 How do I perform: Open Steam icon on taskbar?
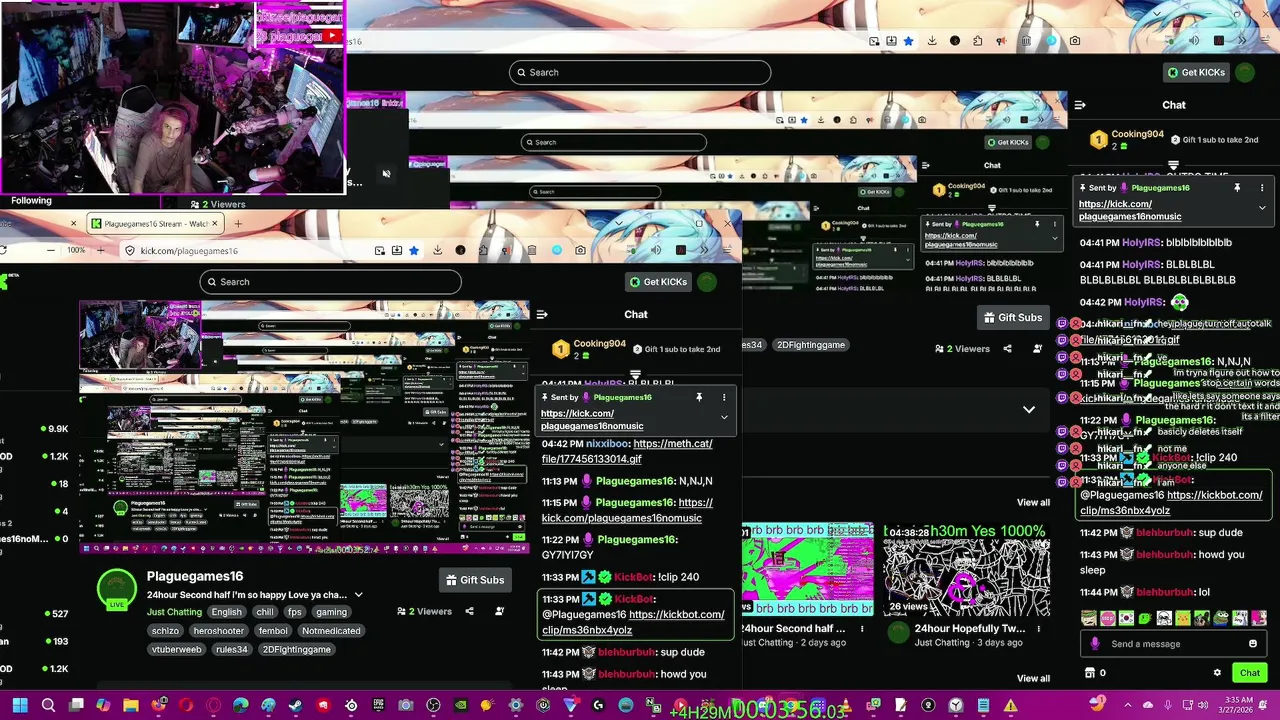coord(296,706)
